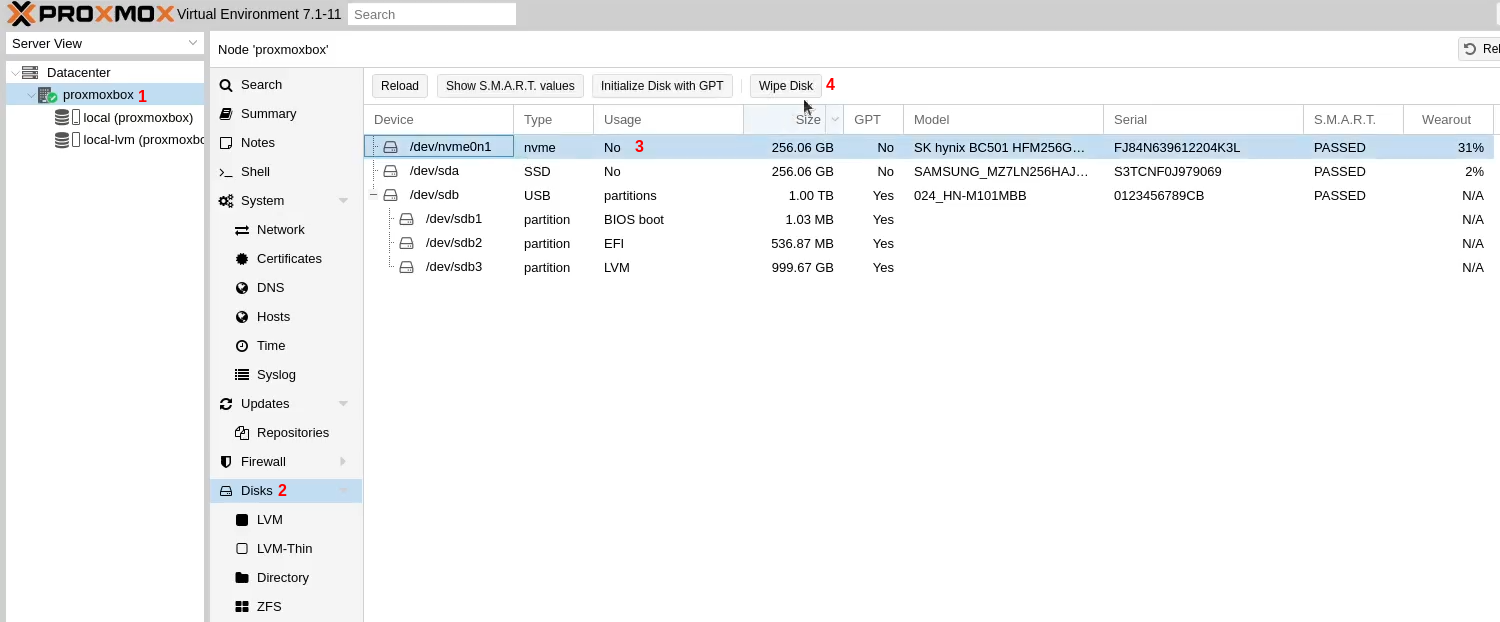1500x622 pixels.
Task: Focus the top Search input field
Action: click(432, 14)
